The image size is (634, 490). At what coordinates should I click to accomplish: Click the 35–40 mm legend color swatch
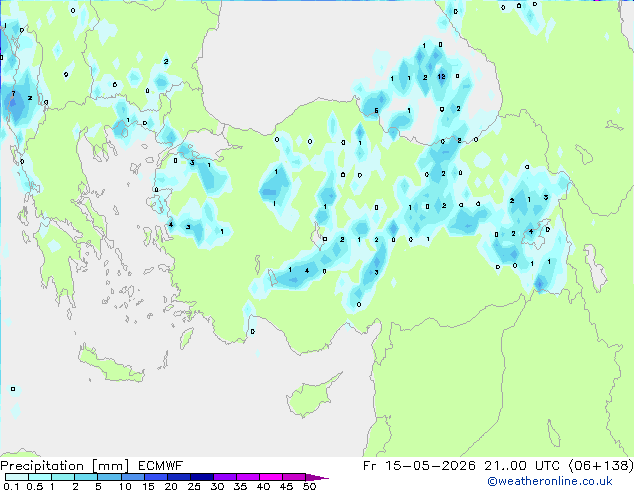[247, 477]
